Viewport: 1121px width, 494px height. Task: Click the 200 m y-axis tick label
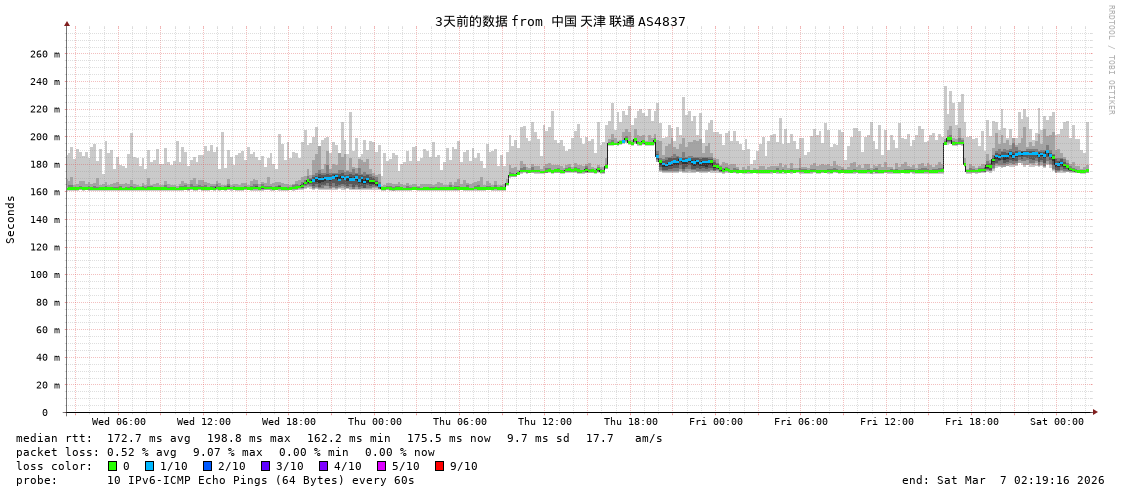pyautogui.click(x=45, y=137)
